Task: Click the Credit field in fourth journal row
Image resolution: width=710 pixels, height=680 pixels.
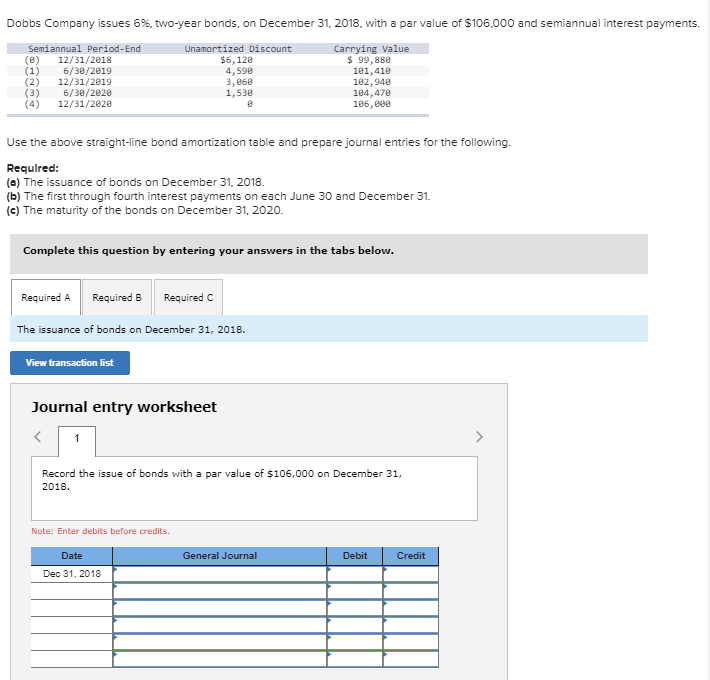Action: [411, 625]
